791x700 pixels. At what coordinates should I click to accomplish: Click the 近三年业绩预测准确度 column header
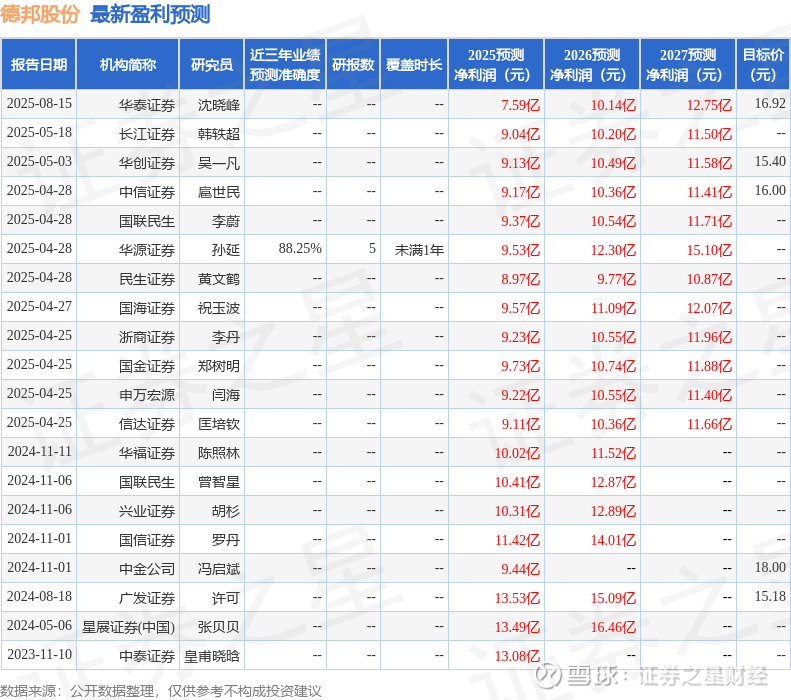(x=285, y=65)
